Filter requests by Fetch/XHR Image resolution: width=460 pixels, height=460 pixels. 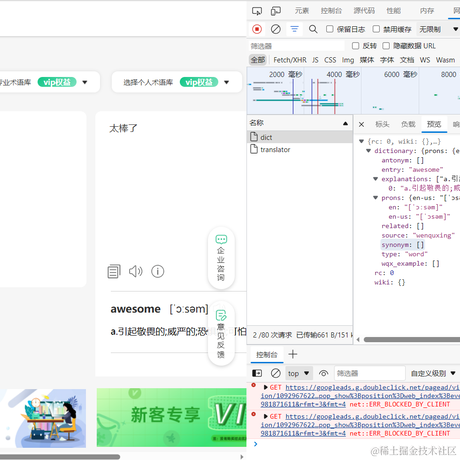[x=290, y=60]
